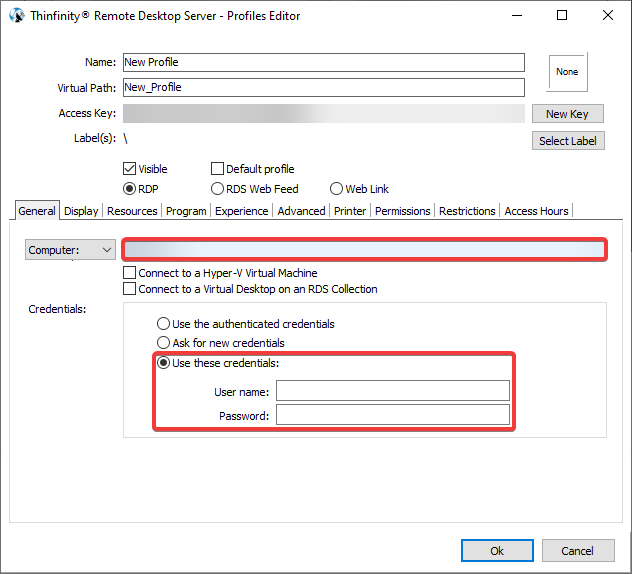Select the RDS Web Feed option

click(x=217, y=189)
